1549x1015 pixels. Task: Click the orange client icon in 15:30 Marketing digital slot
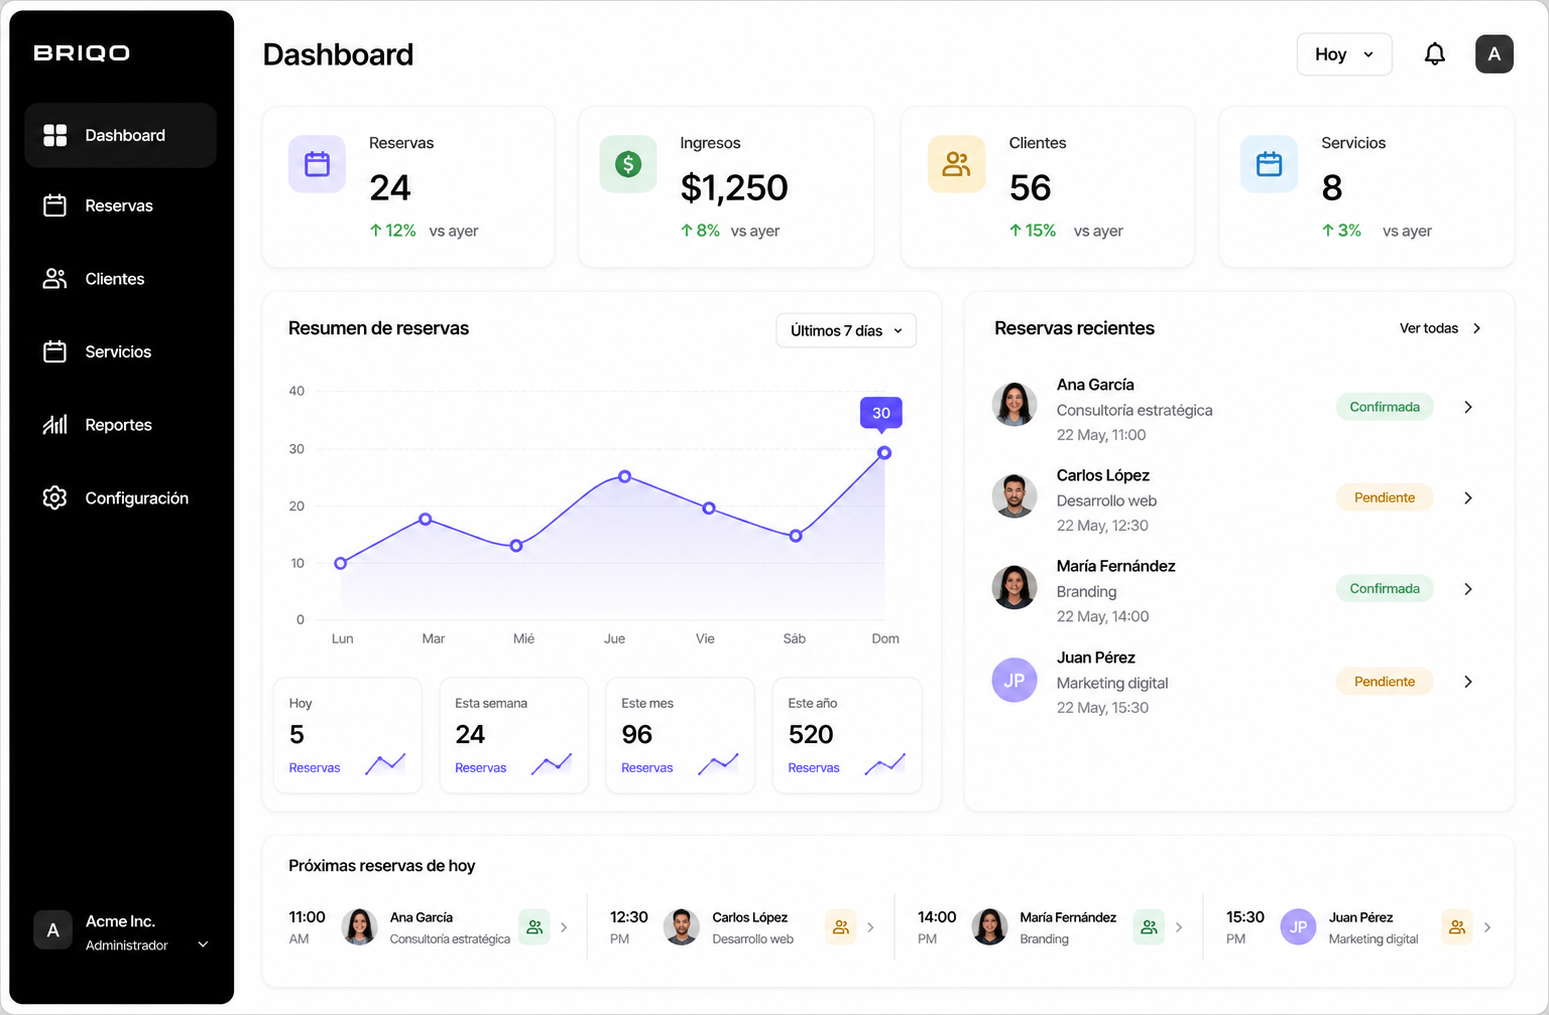point(1457,927)
